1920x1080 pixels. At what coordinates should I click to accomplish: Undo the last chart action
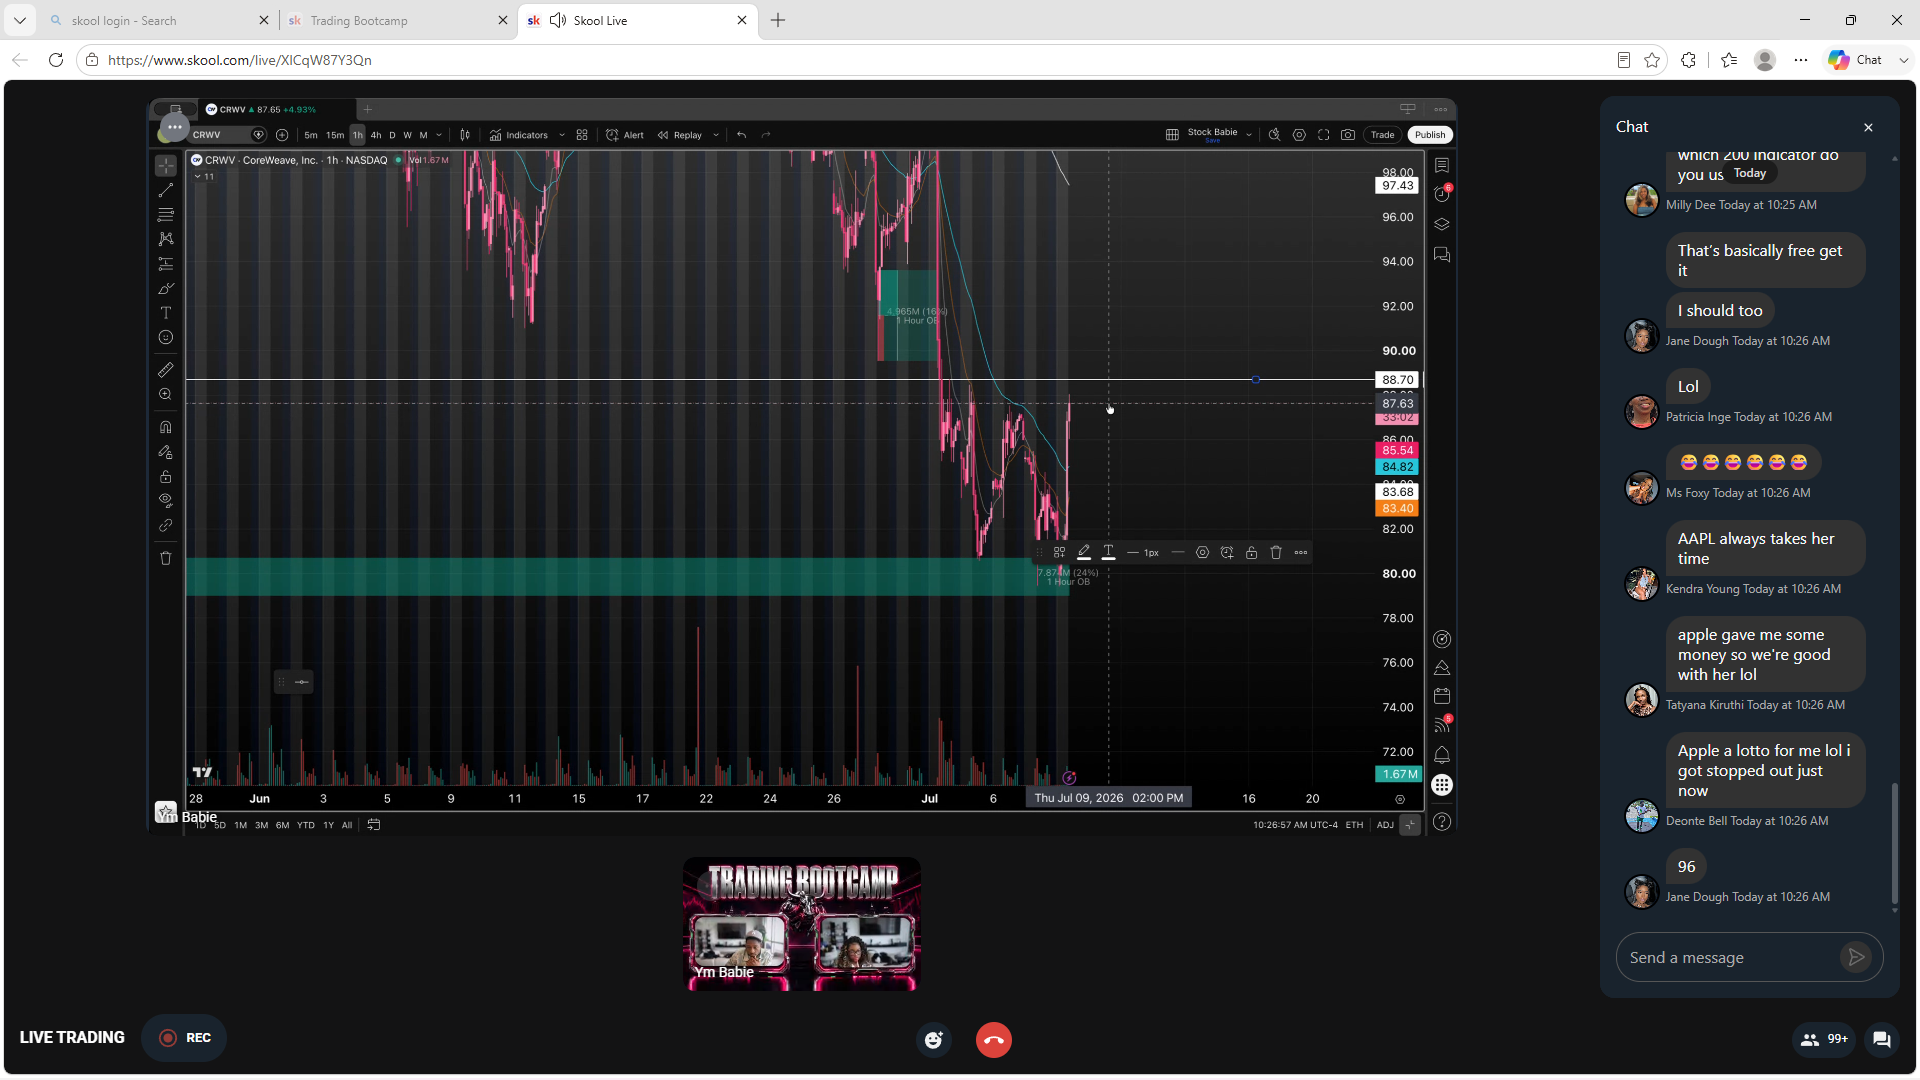[x=742, y=135]
